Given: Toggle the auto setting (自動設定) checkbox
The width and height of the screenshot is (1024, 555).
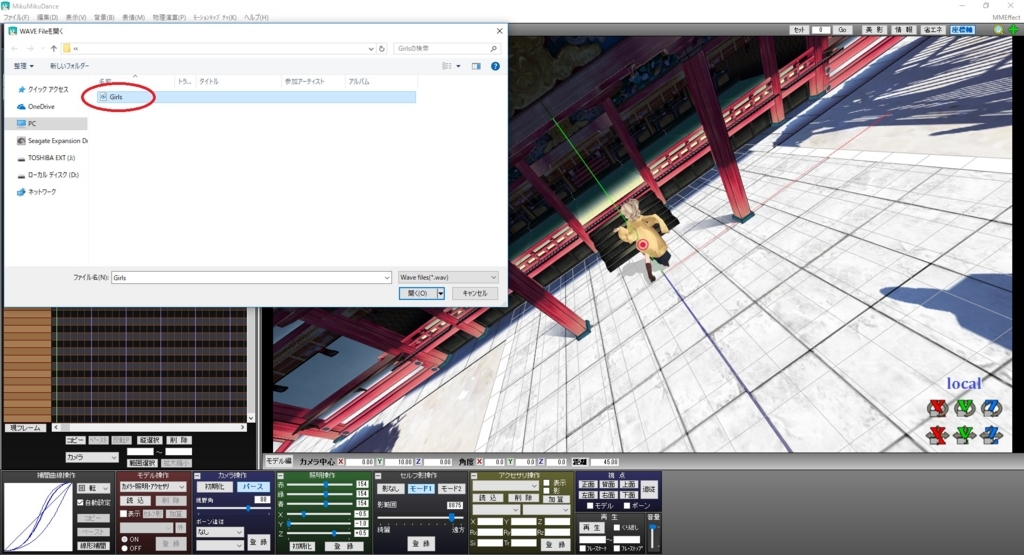Looking at the screenshot, I should (80, 502).
